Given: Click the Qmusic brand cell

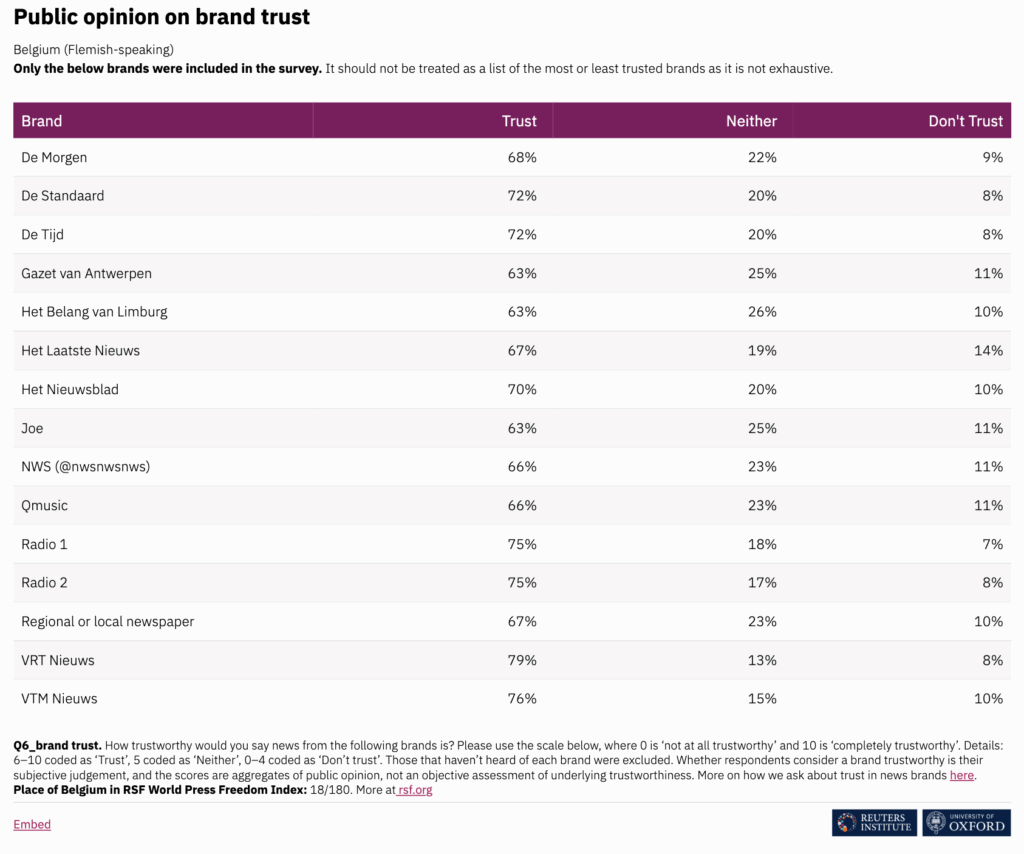Looking at the screenshot, I should (x=45, y=506).
